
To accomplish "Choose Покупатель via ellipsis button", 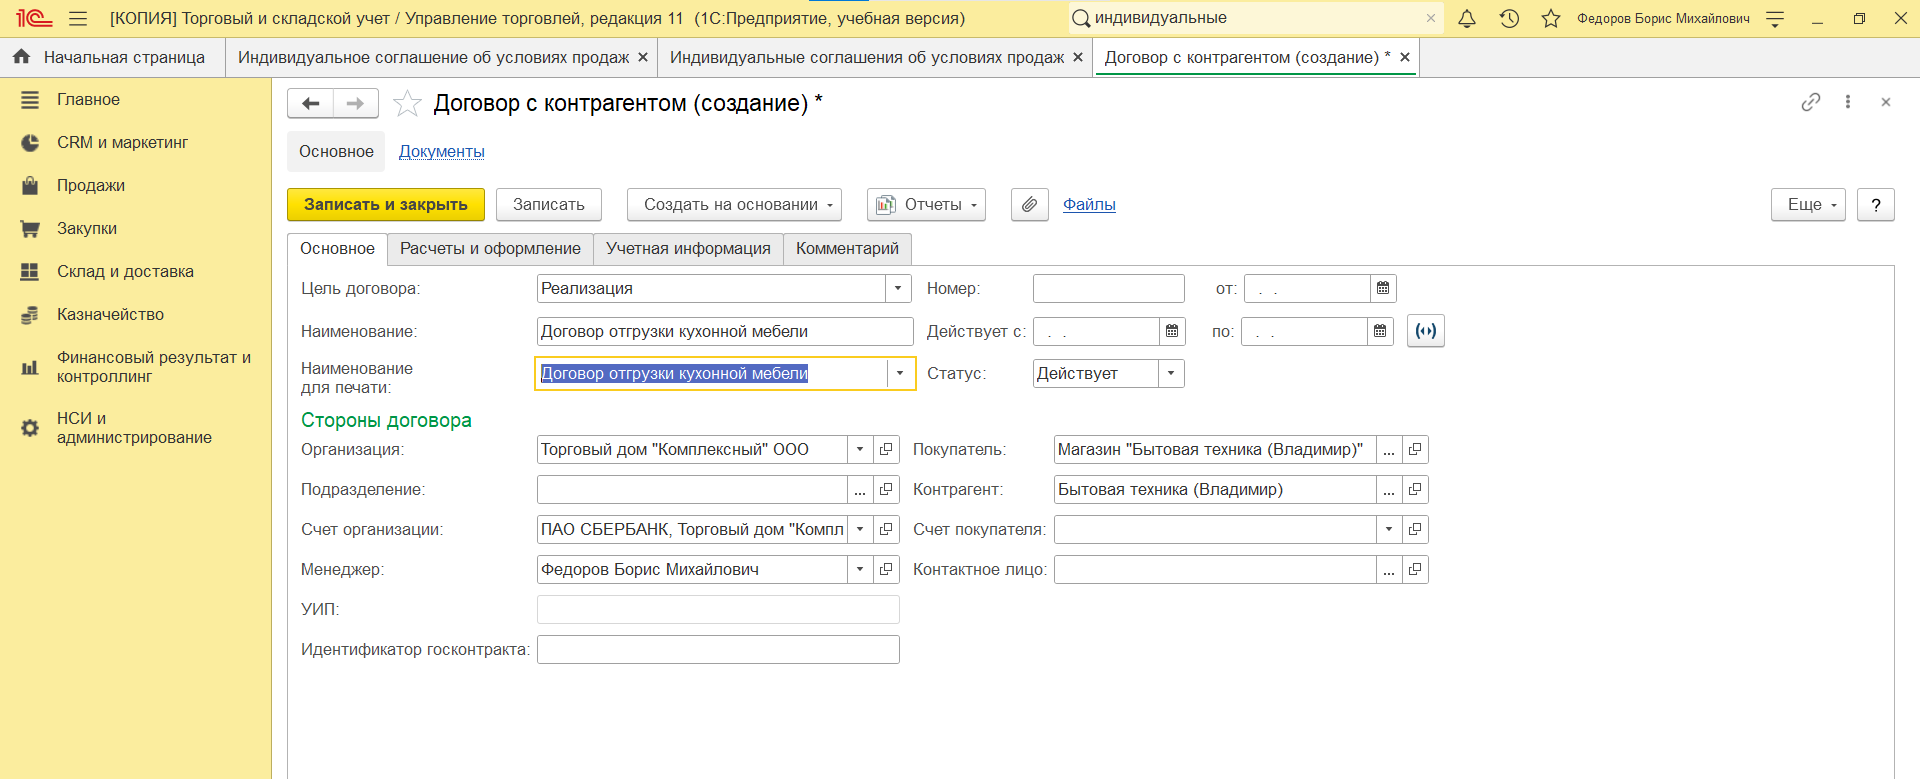I will pyautogui.click(x=1389, y=449).
